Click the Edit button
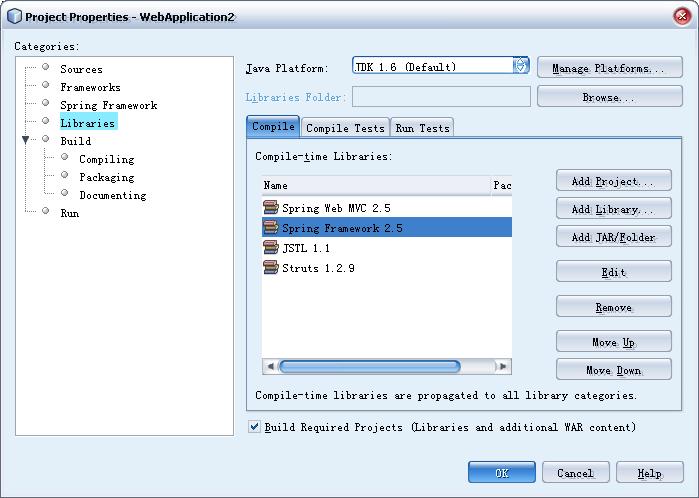 click(613, 272)
